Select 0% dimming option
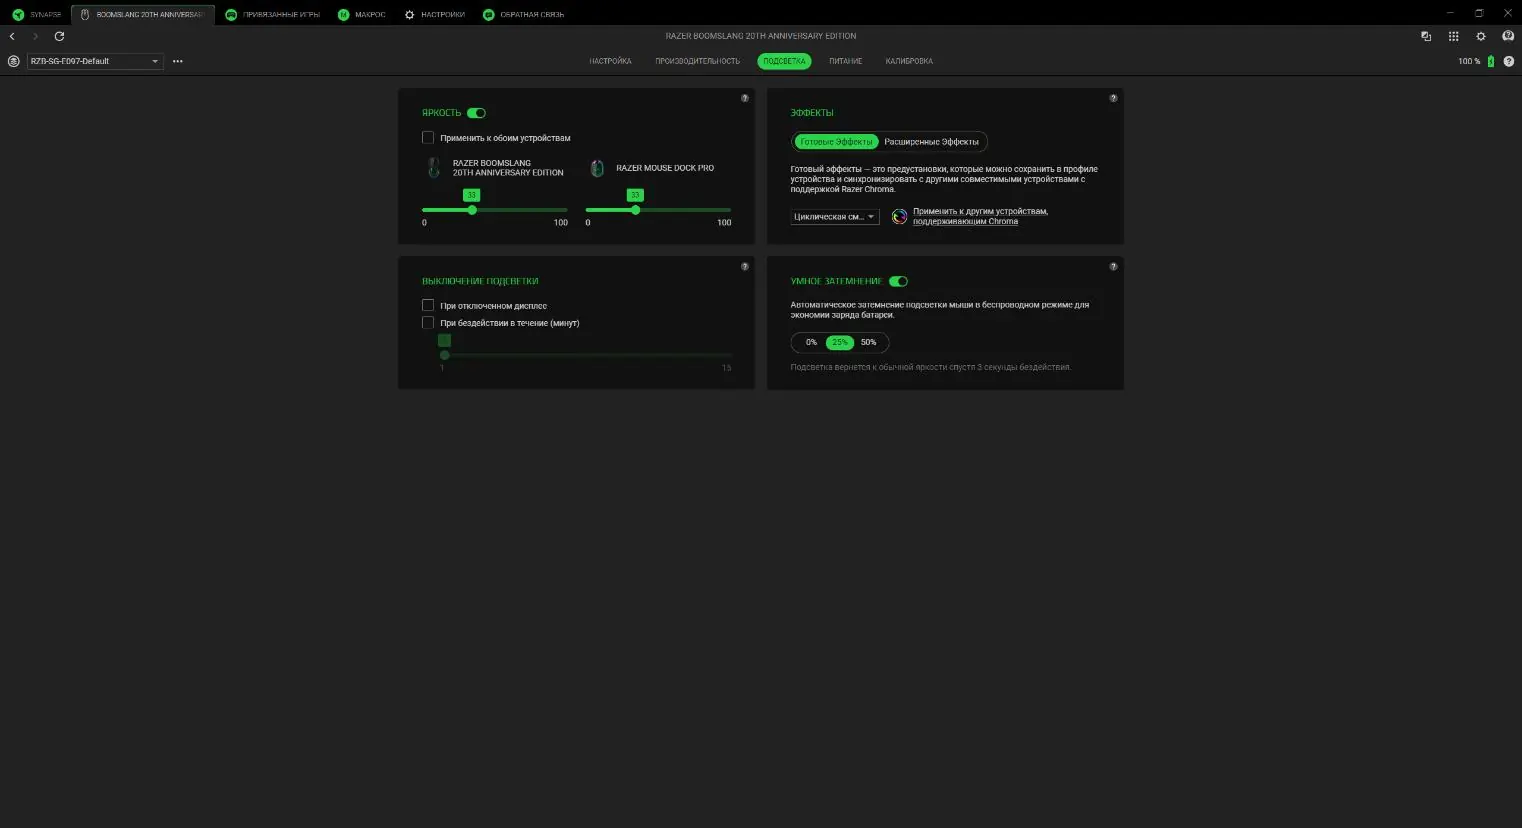 click(811, 342)
